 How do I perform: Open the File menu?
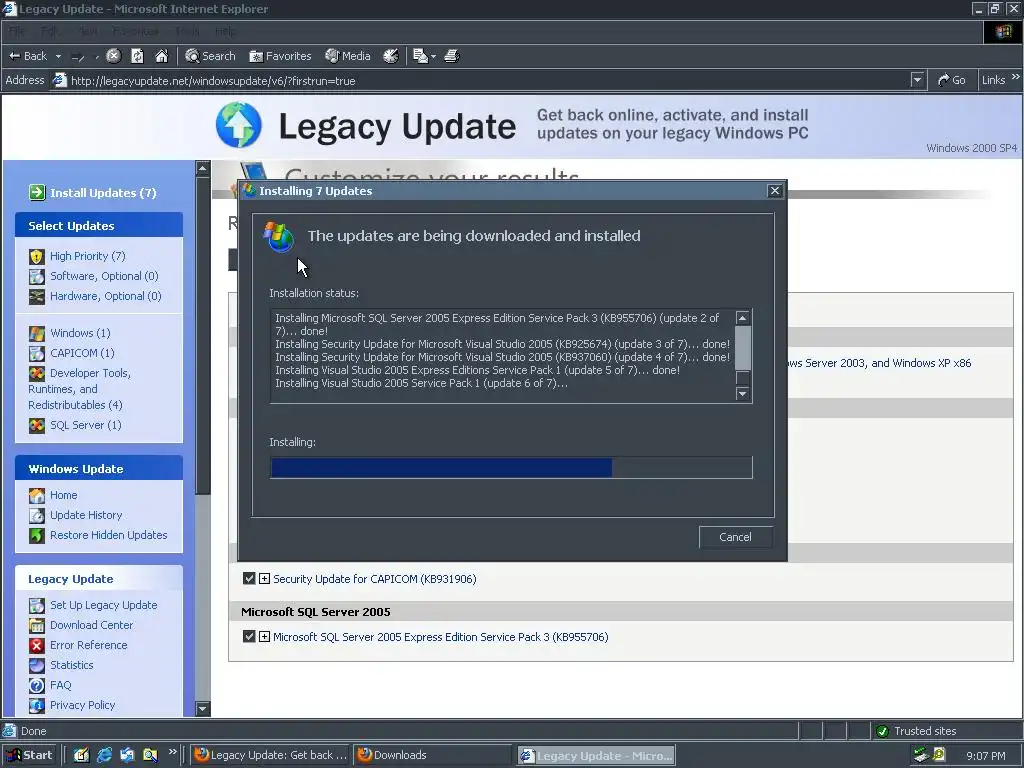pyautogui.click(x=16, y=31)
